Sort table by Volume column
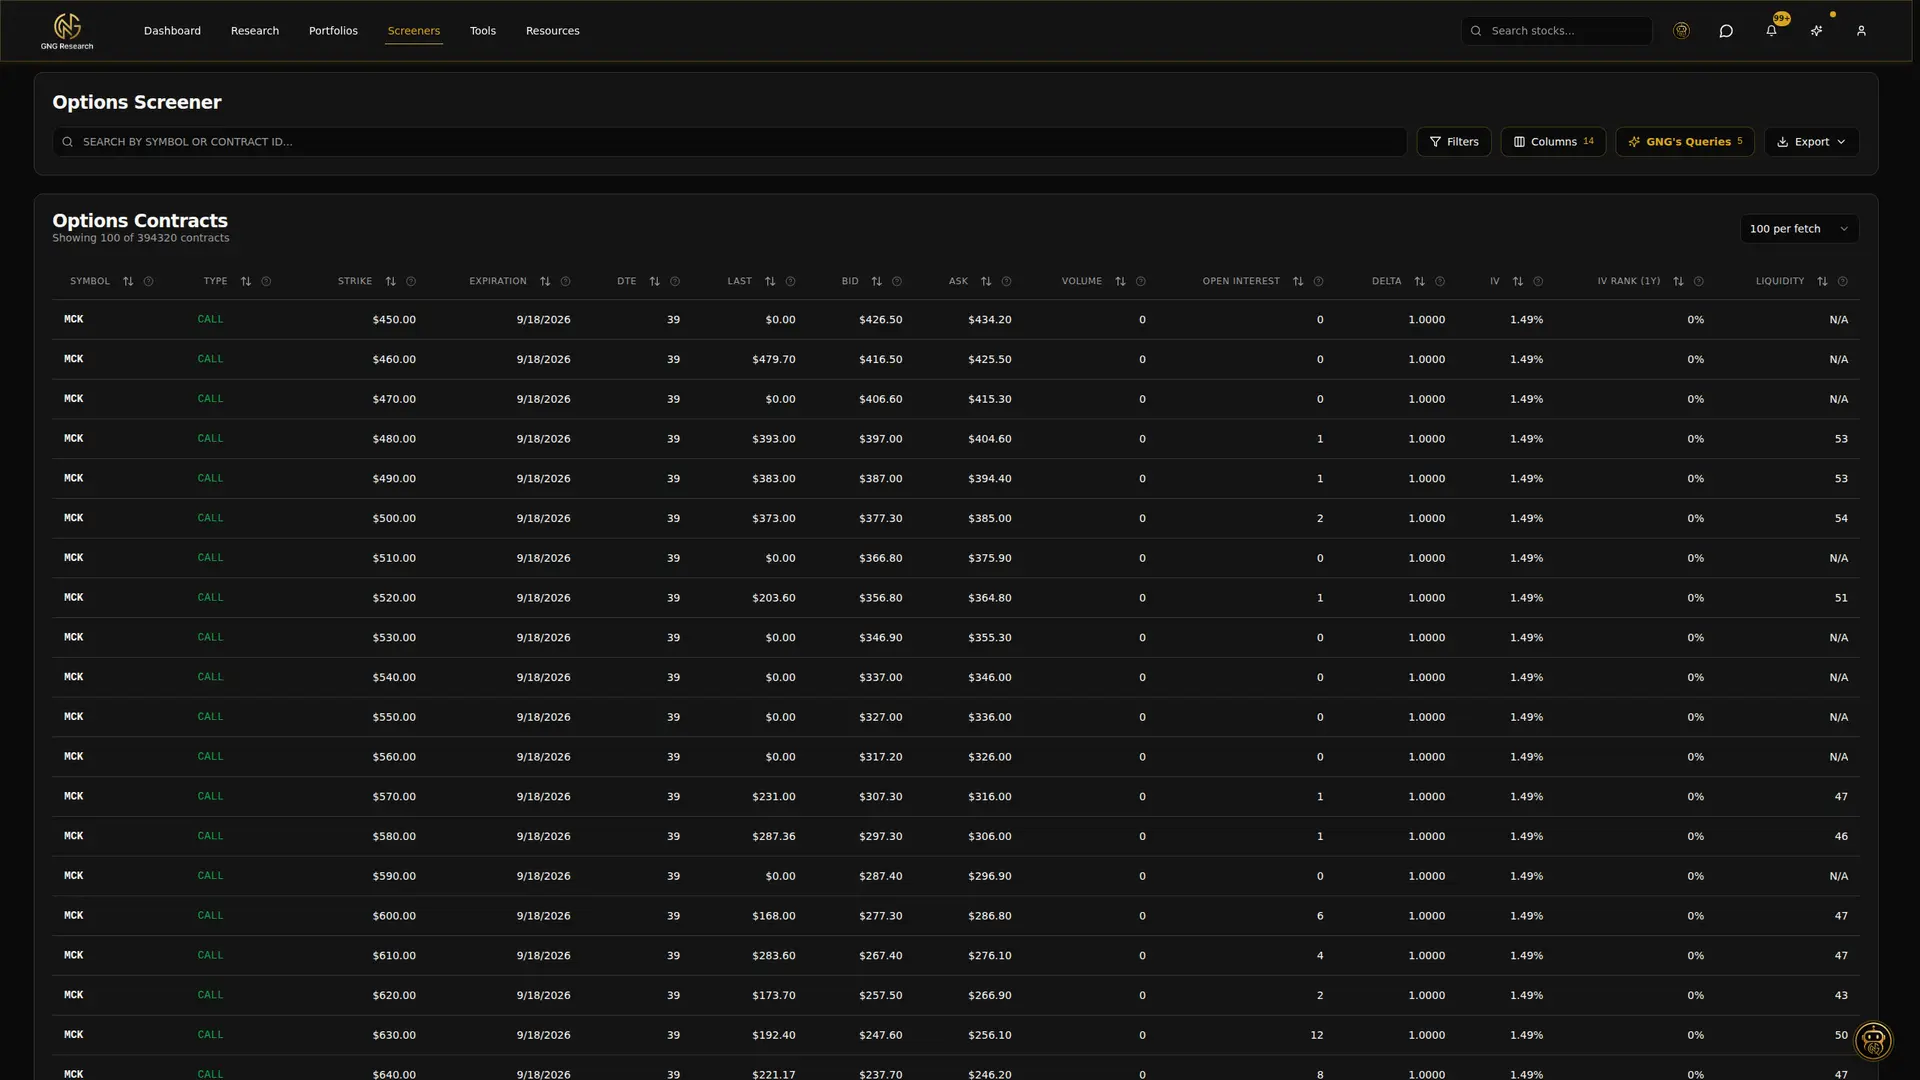 tap(1120, 282)
